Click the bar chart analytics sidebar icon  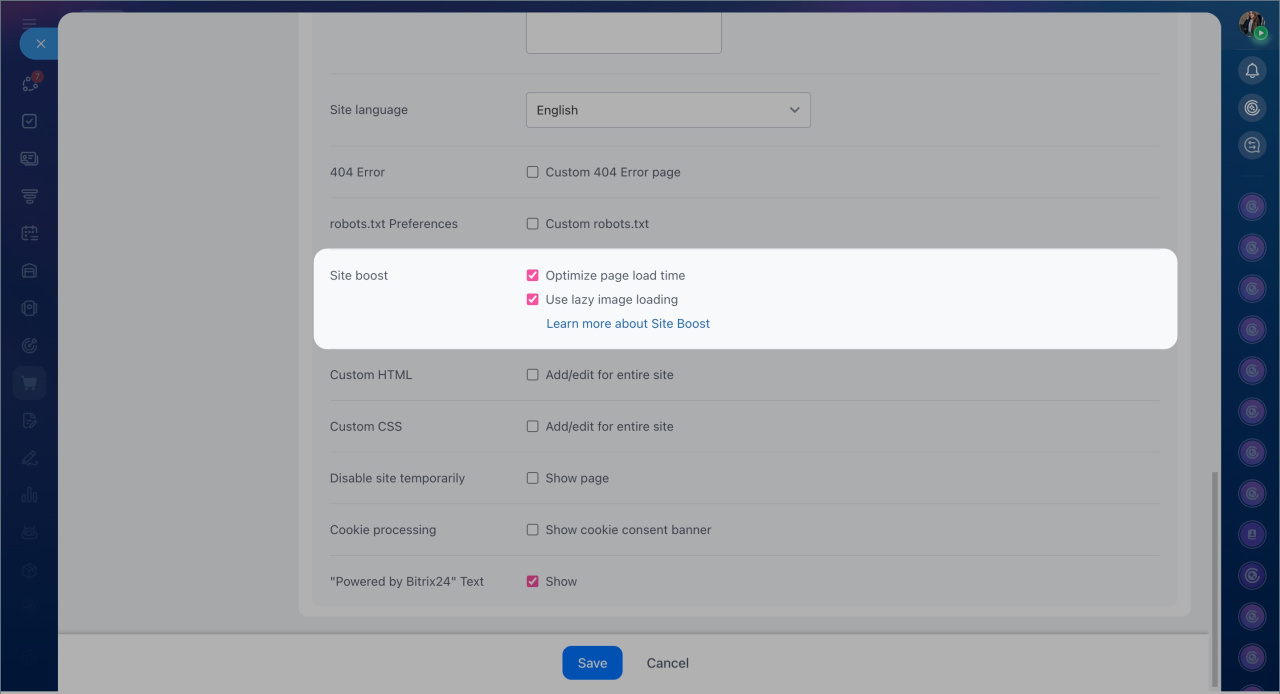click(30, 495)
